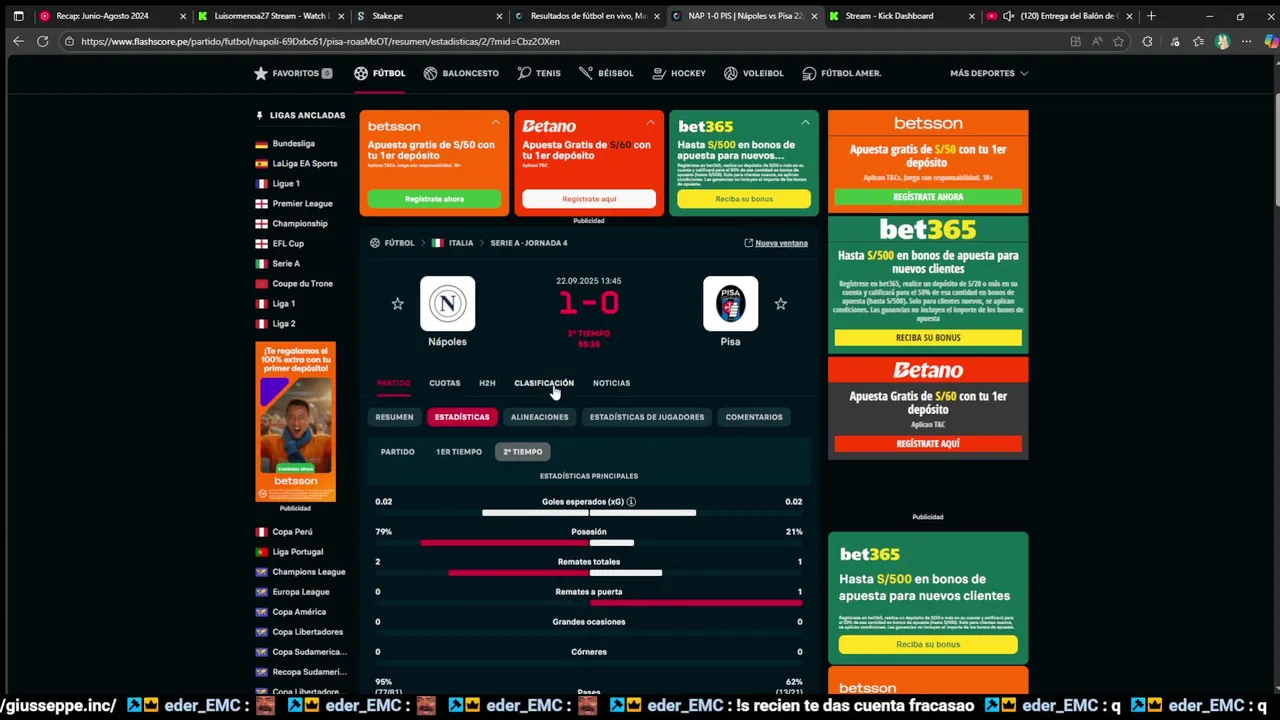Image resolution: width=1280 pixels, height=720 pixels.
Task: Go to Béisbol section
Action: point(606,73)
